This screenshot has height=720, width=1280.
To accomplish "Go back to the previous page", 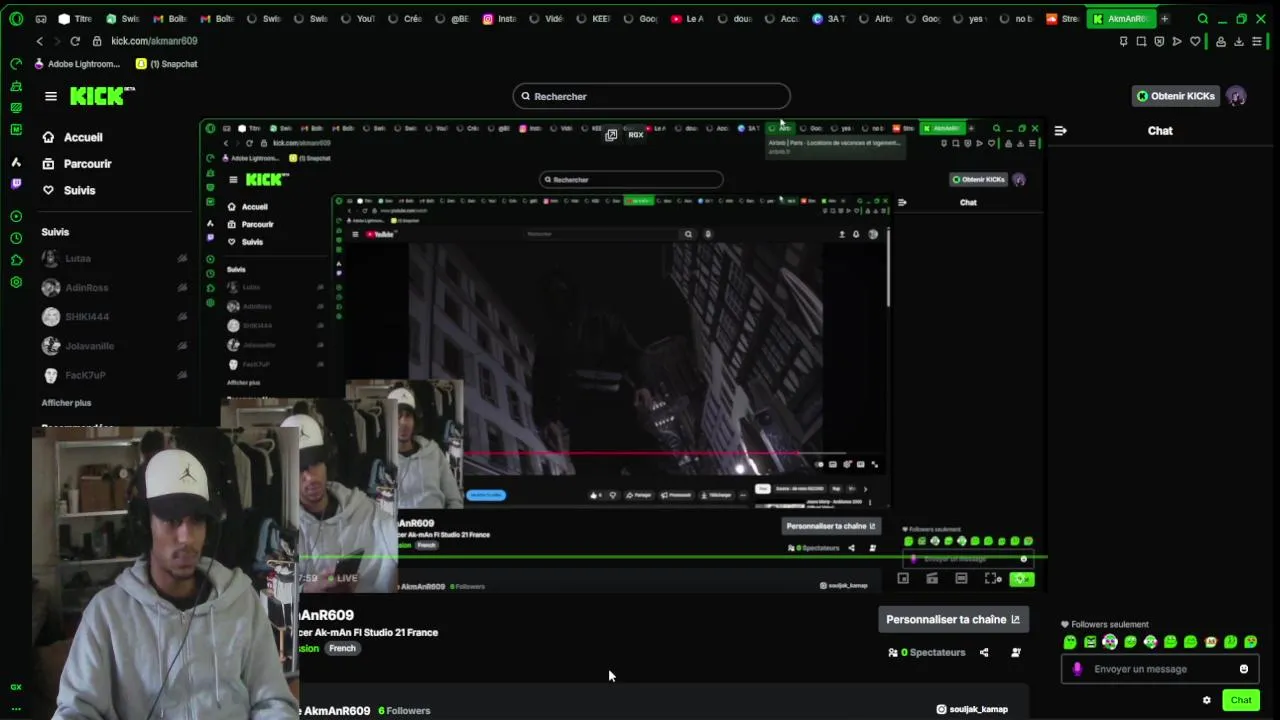I will click(x=40, y=41).
